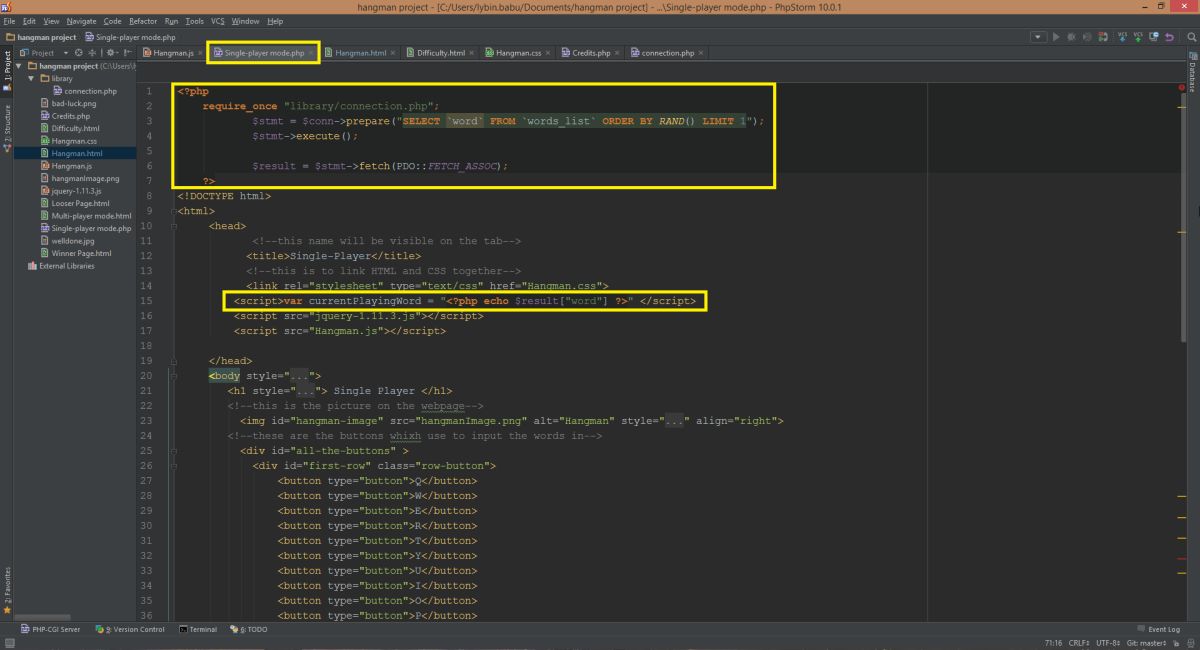Screen dimensions: 1200x650
Task: Toggle the 1: Project tool window button
Action: pyautogui.click(x=6, y=69)
